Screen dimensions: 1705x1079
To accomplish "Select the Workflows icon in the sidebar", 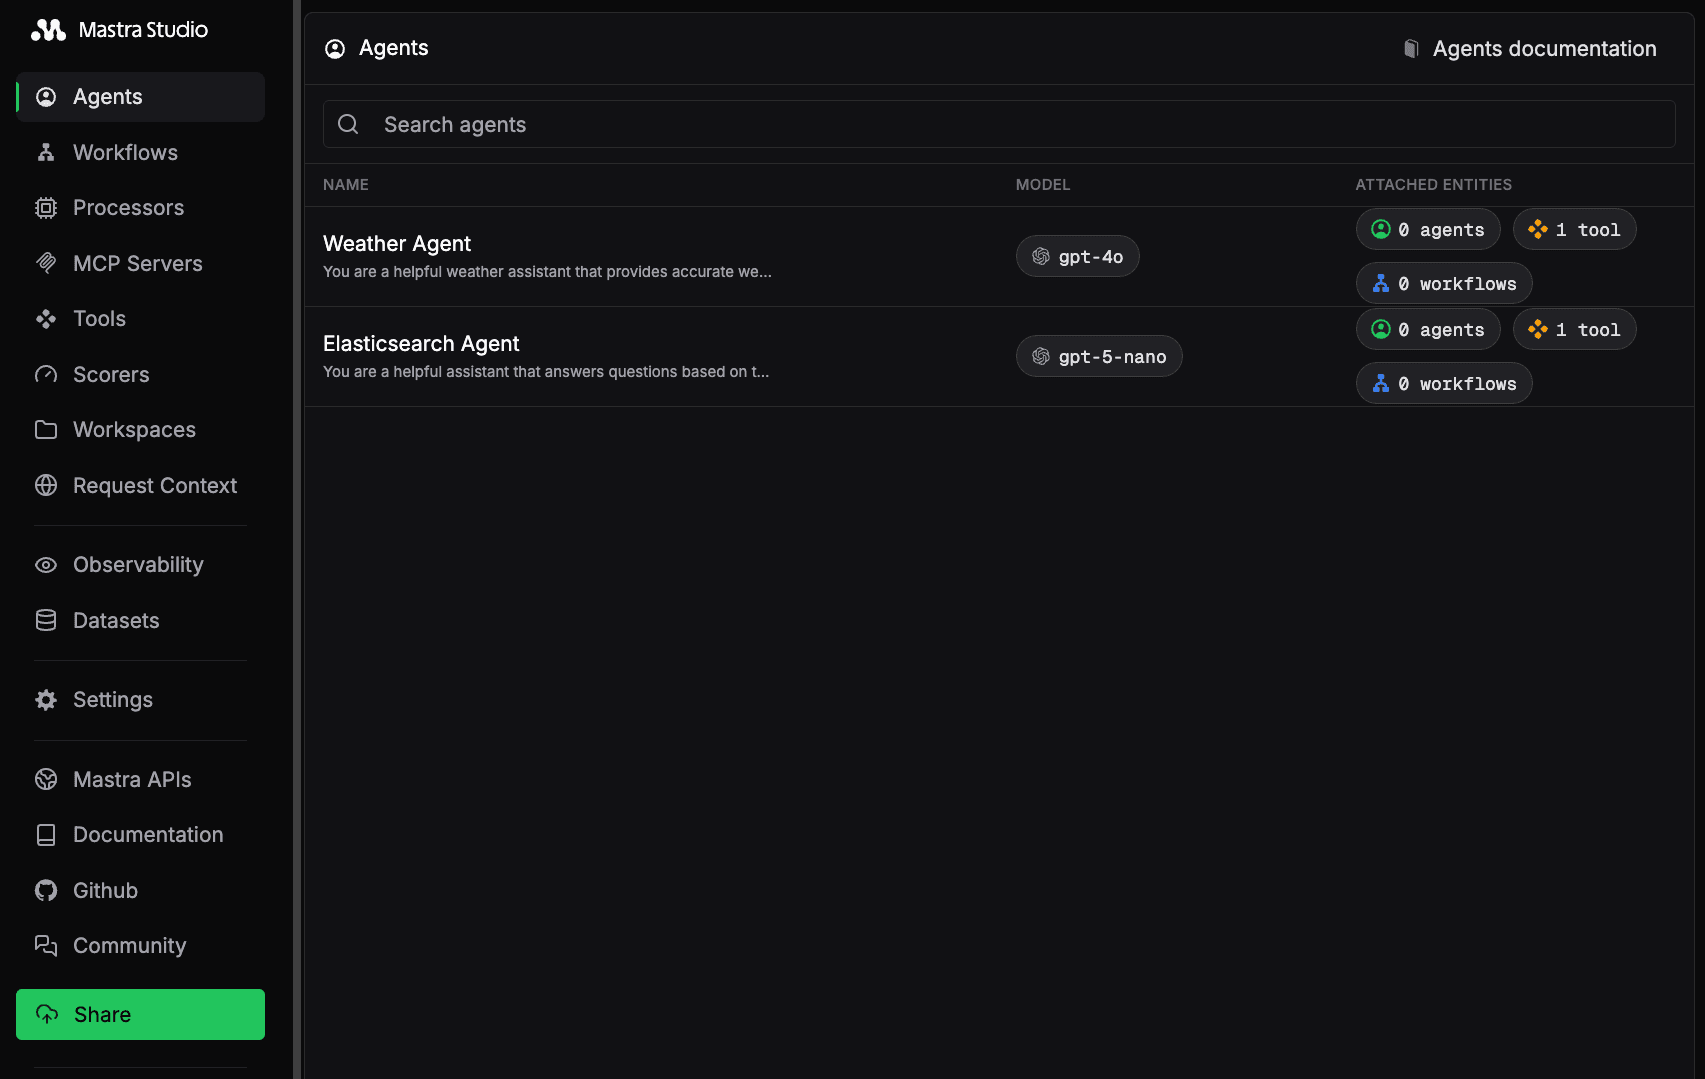I will [46, 152].
